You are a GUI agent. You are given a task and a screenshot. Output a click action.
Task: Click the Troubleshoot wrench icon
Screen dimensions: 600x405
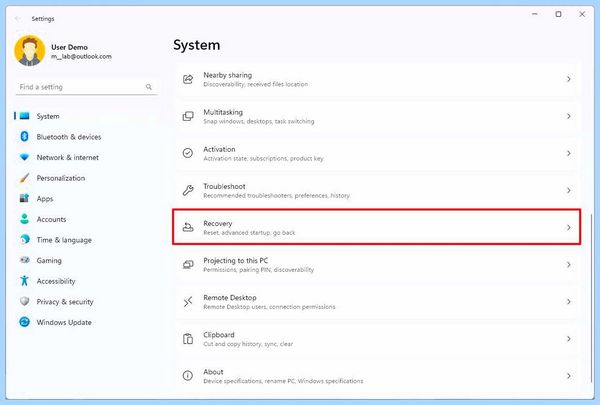coord(188,190)
